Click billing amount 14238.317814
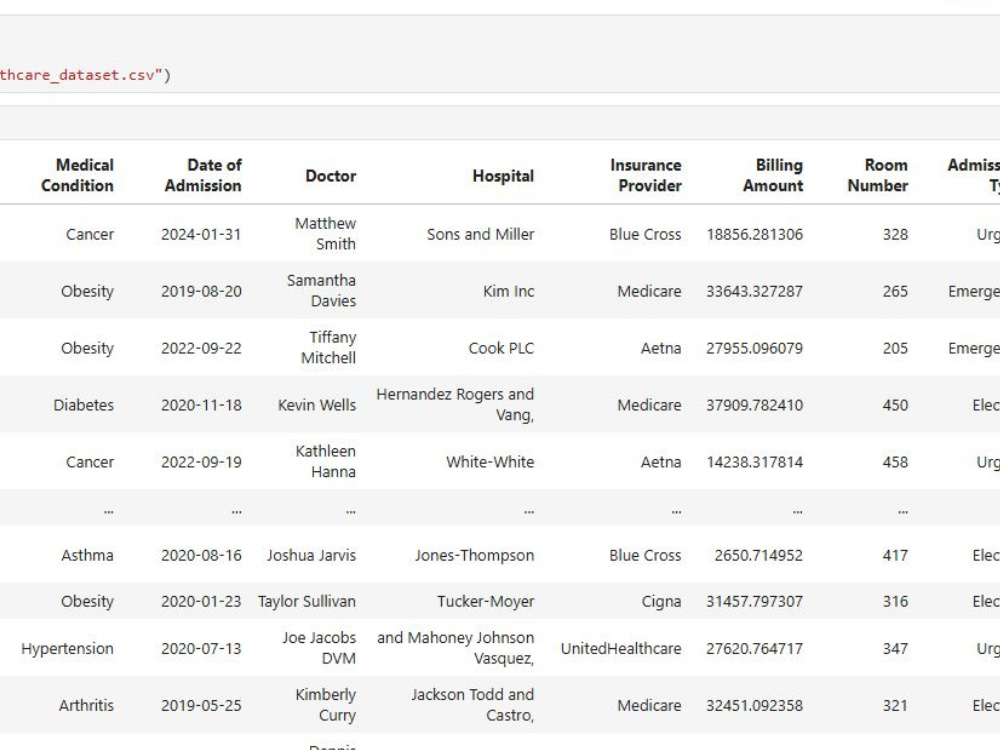The image size is (1000, 750). [754, 462]
